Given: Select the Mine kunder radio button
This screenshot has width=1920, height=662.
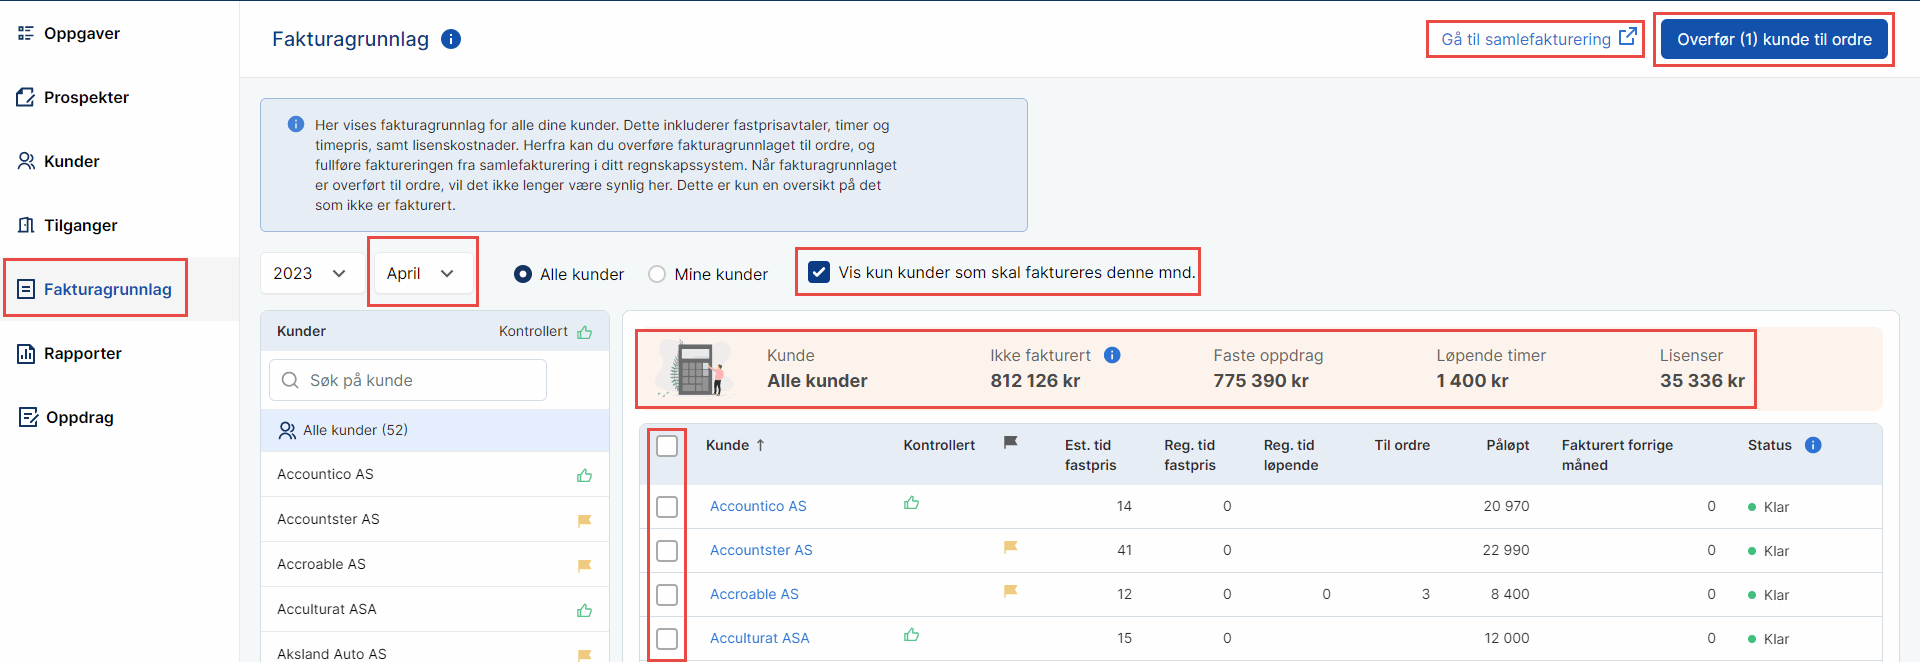Looking at the screenshot, I should (x=657, y=274).
